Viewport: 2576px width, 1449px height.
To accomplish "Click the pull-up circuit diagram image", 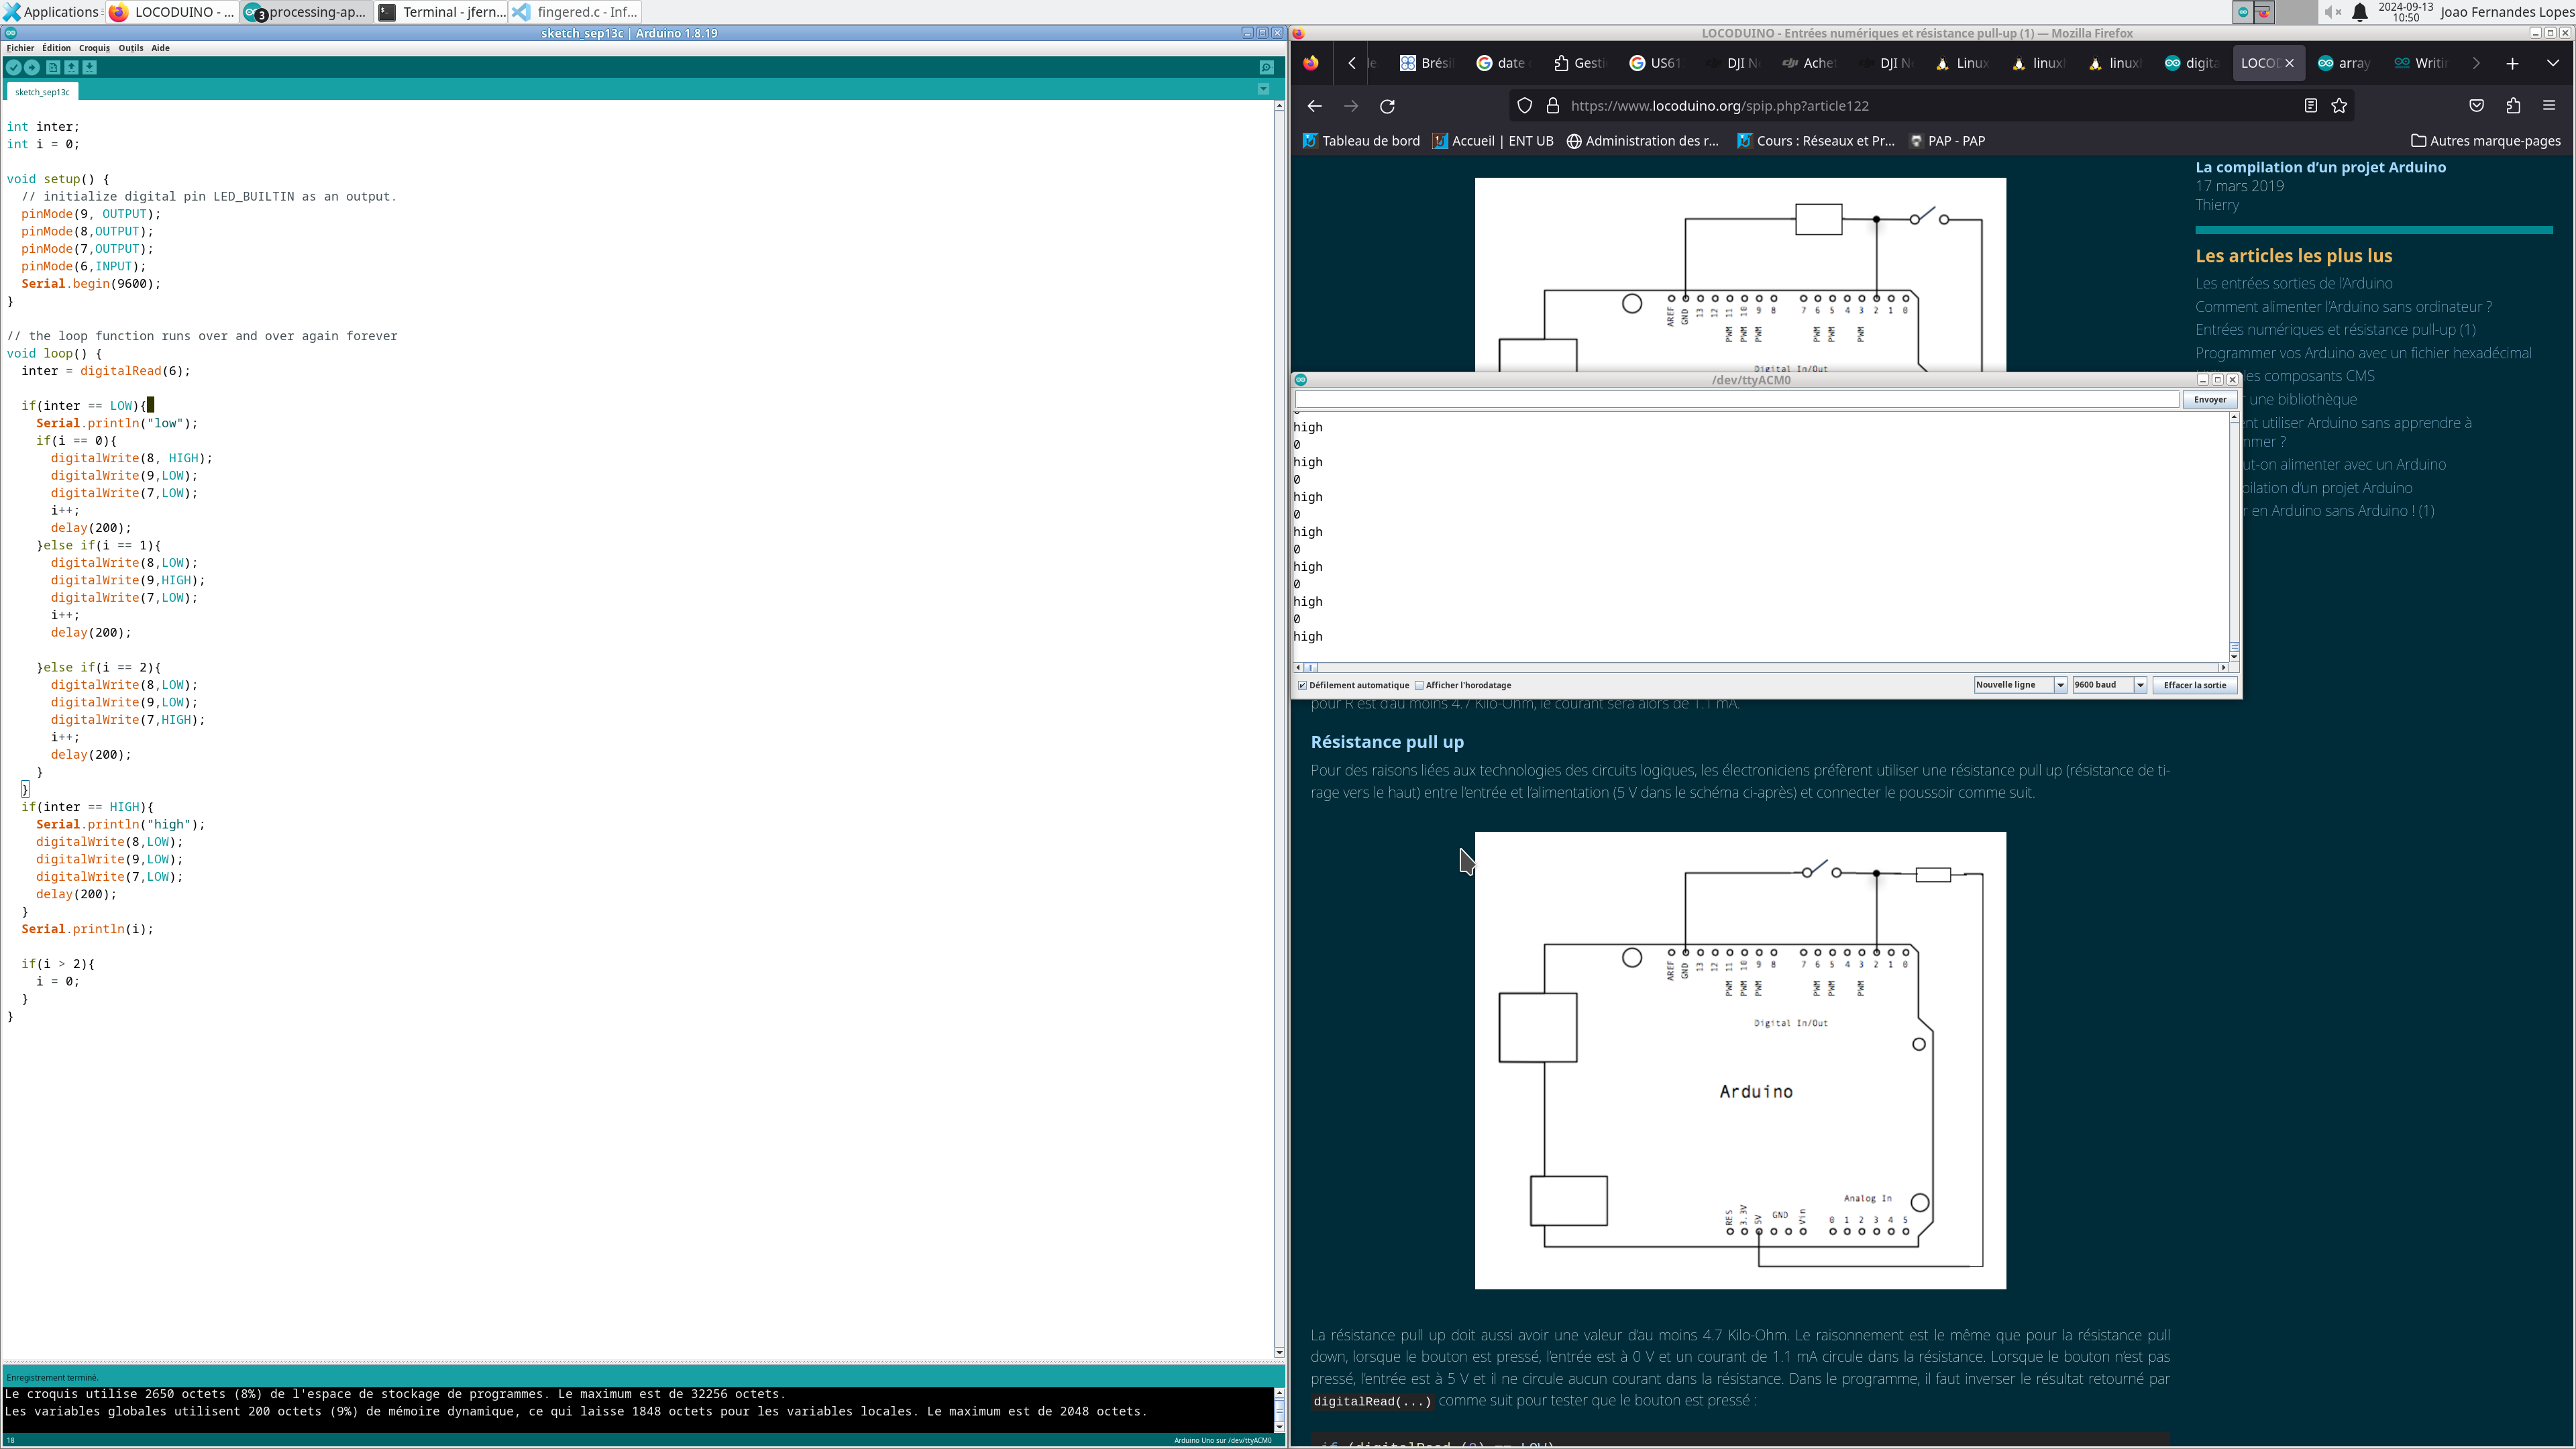I will point(1740,1060).
